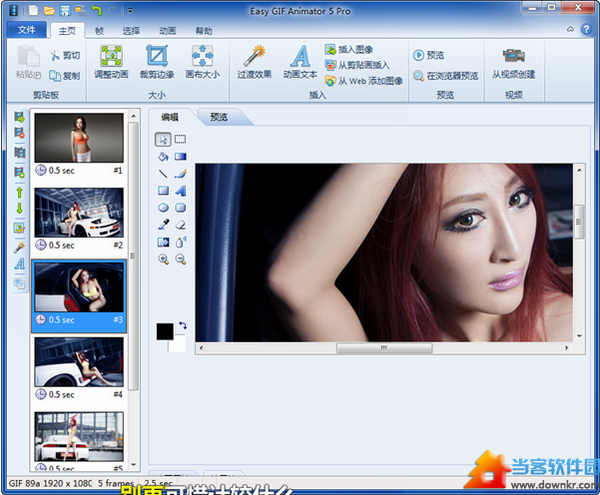Choose the rectangular selection marquee tool
The image size is (600, 495).
pos(181,139)
